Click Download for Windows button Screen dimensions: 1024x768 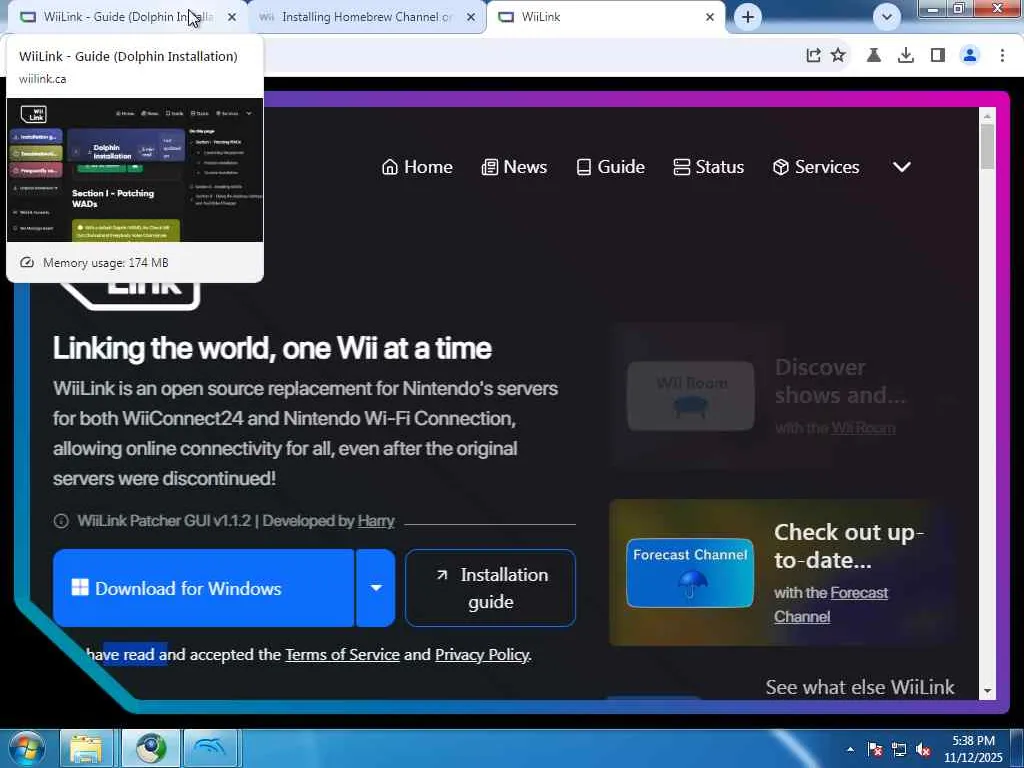(x=204, y=588)
